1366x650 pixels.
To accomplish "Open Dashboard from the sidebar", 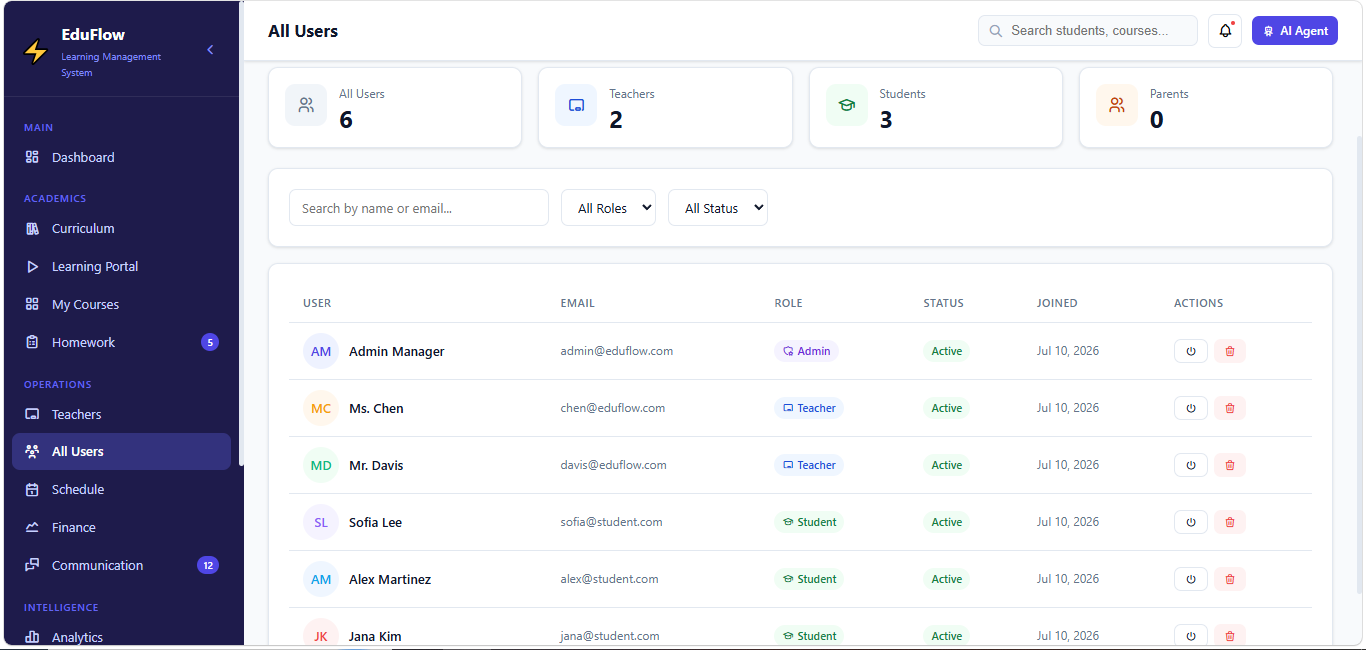I will point(121,157).
